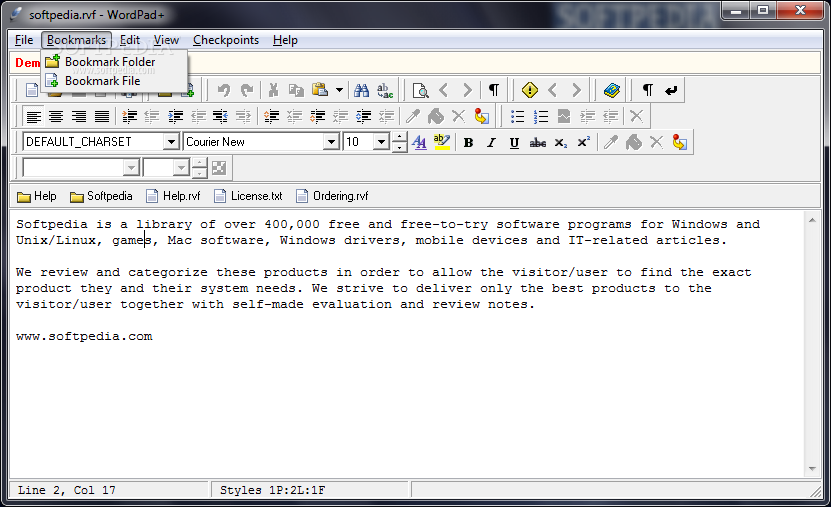The width and height of the screenshot is (831, 507).
Task: Click style-apply arrow icon in font toolbar
Action: 679,142
